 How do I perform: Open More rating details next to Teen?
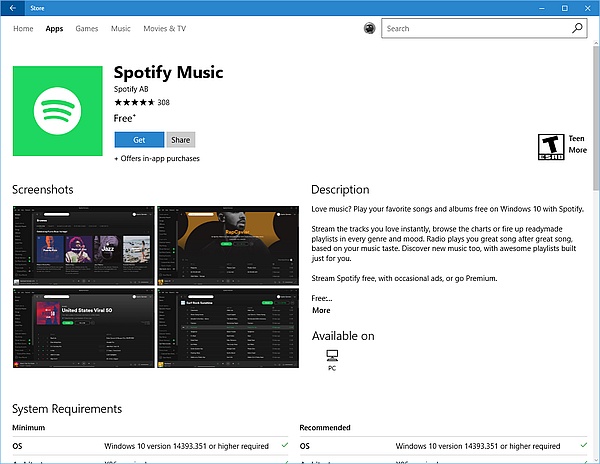(x=577, y=150)
